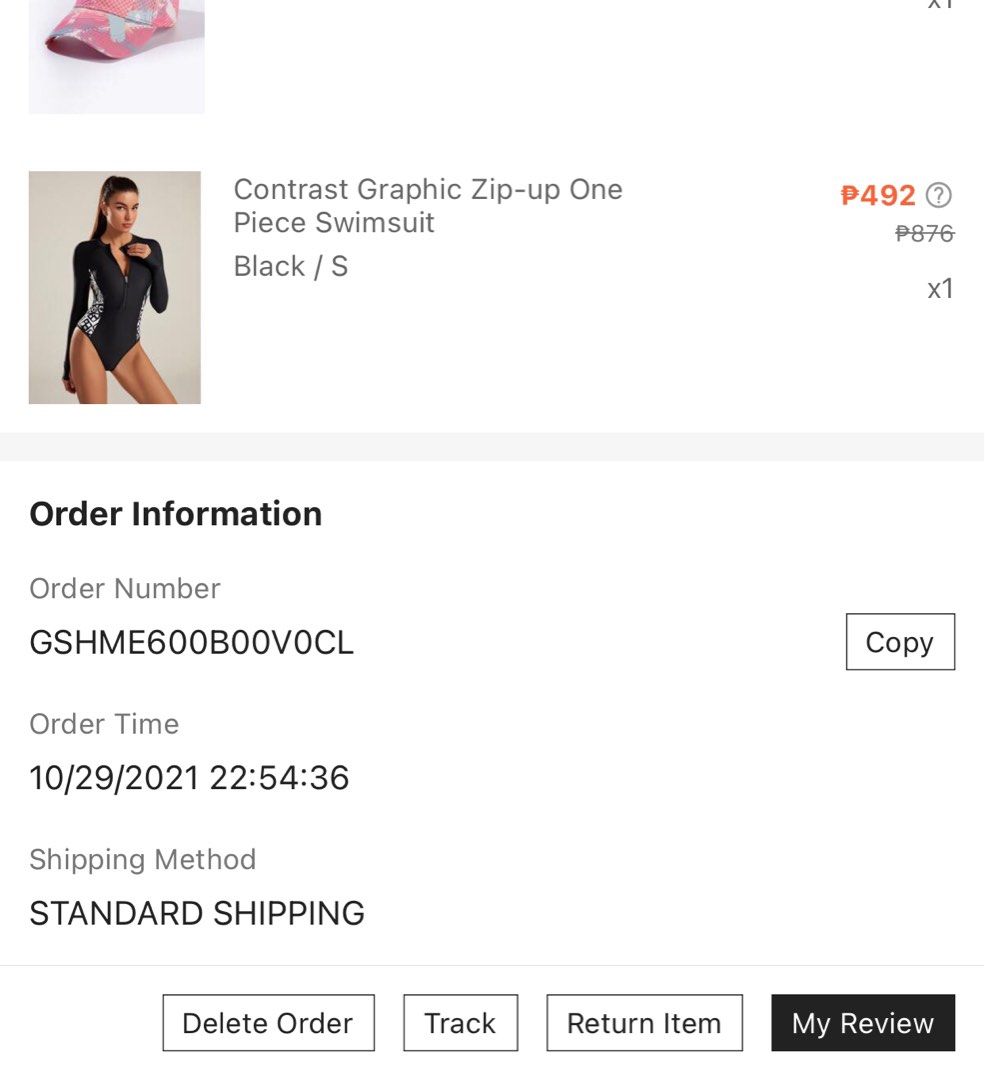Open the pink cap product thumbnail
Screen dimensions: 985x1080
(117, 55)
